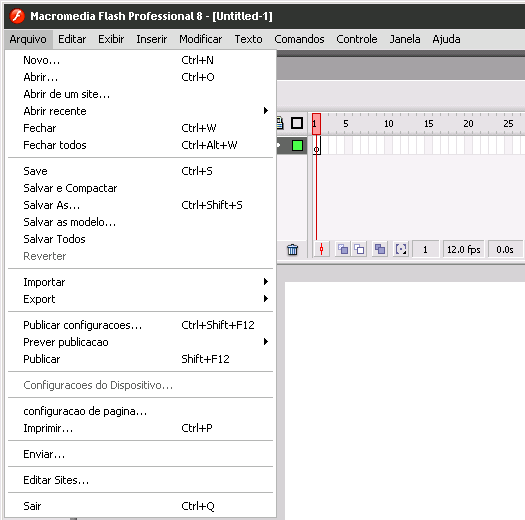Click the Flash application logo icon

pos(17,16)
